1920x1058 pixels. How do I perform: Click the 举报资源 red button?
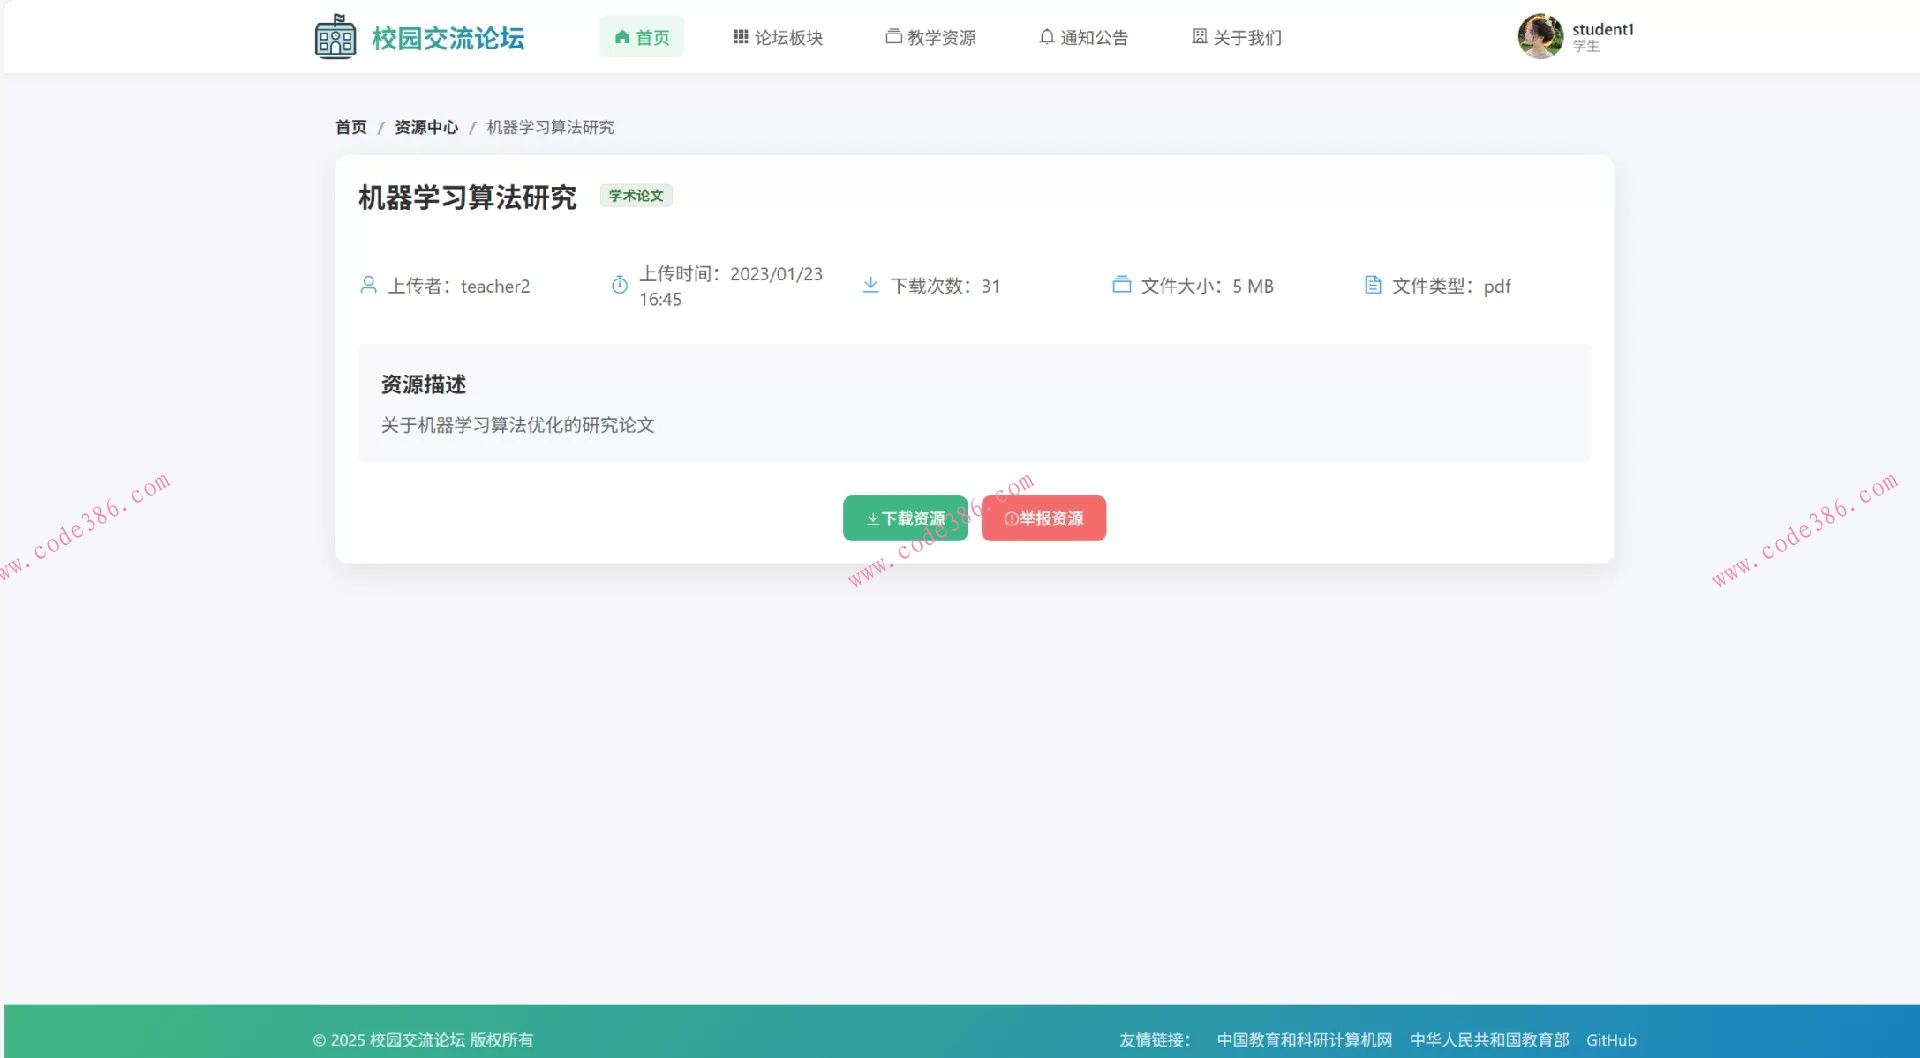[x=1043, y=518]
